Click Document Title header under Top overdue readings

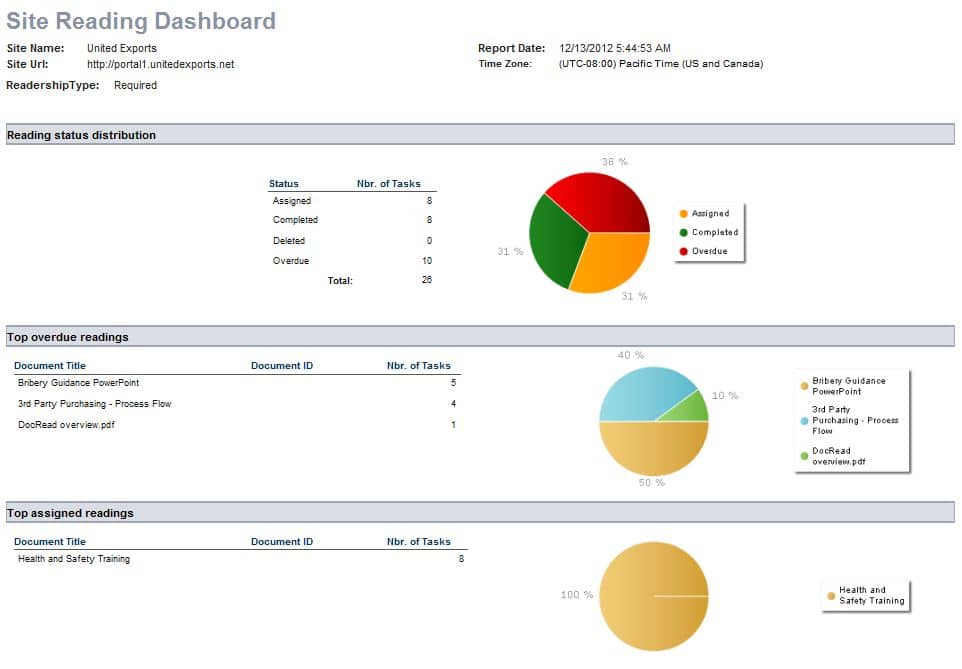(x=50, y=366)
